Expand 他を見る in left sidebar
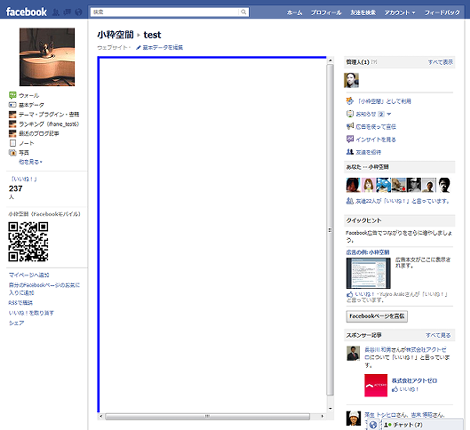470x430 pixels. click(x=30, y=162)
